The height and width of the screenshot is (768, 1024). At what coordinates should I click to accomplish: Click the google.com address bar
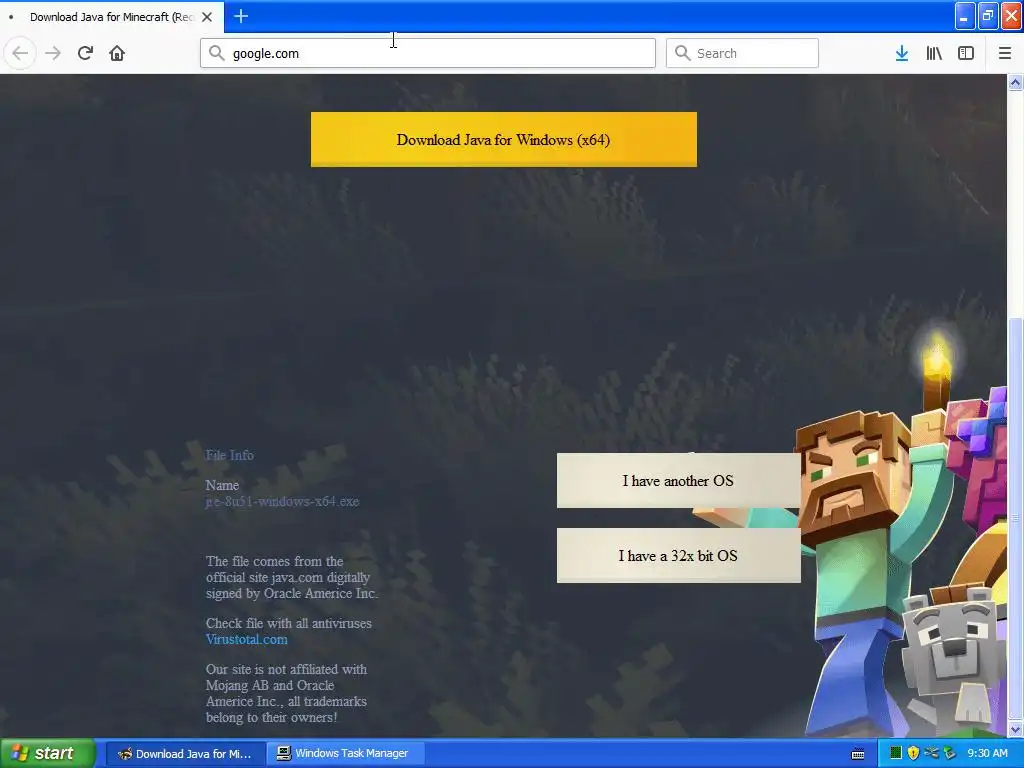pos(428,53)
